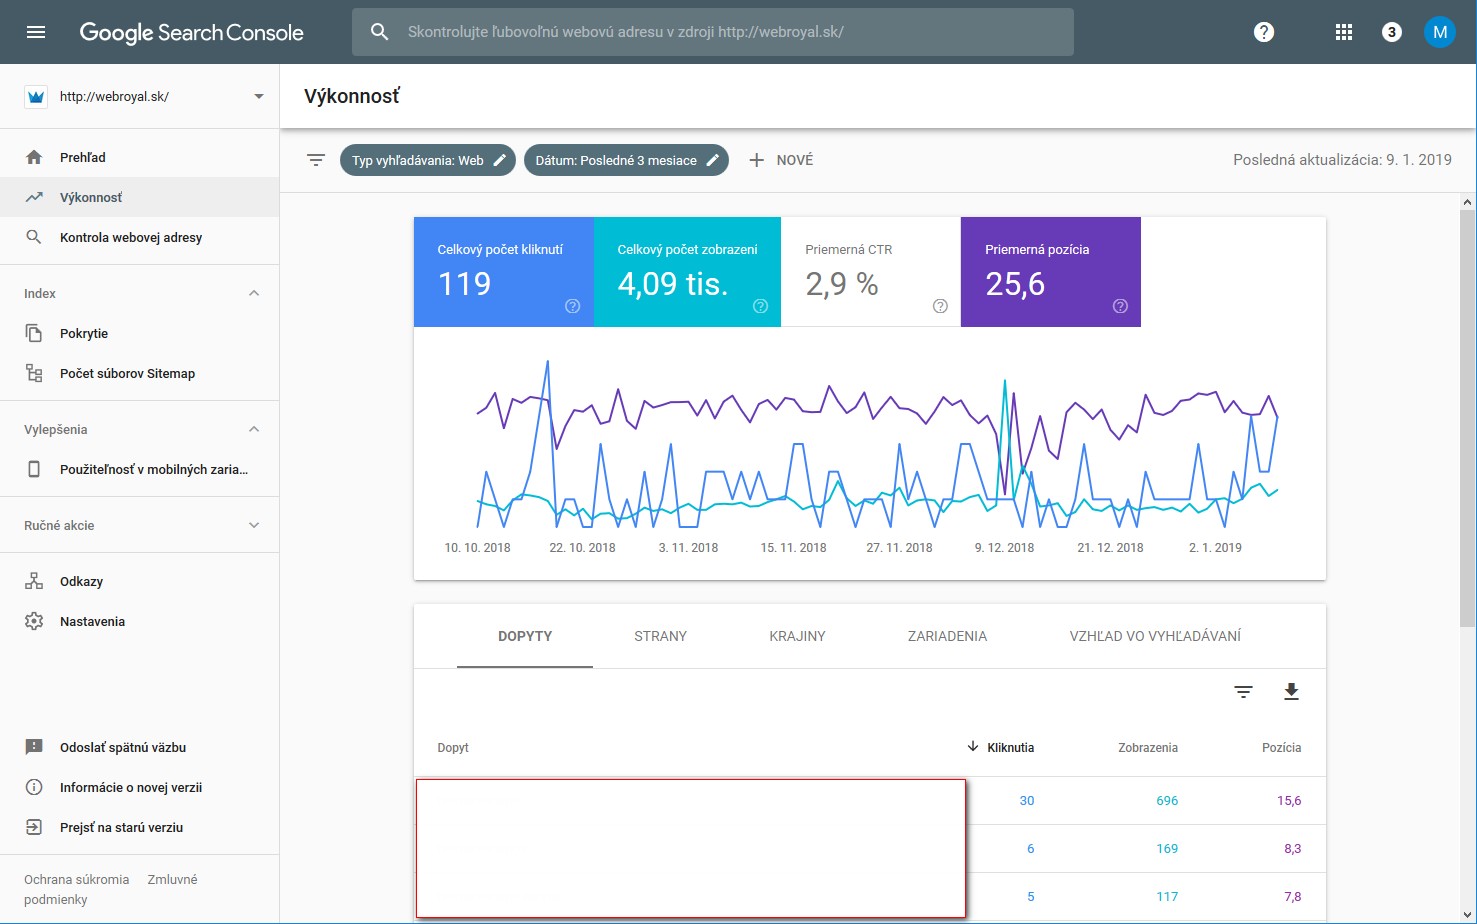Open the user account avatar

coord(1440,32)
